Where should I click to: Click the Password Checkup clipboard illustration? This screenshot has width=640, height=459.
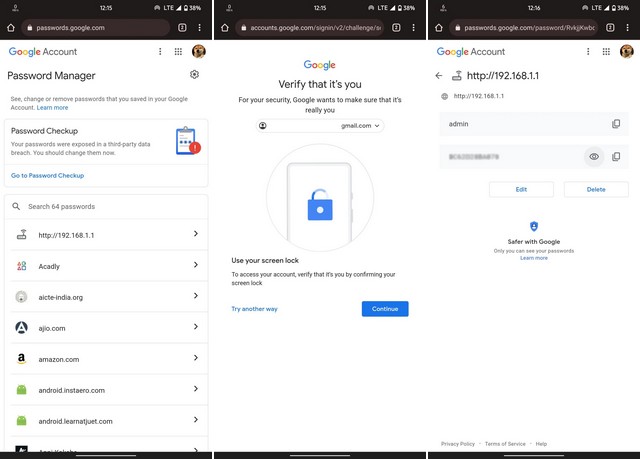(x=188, y=141)
